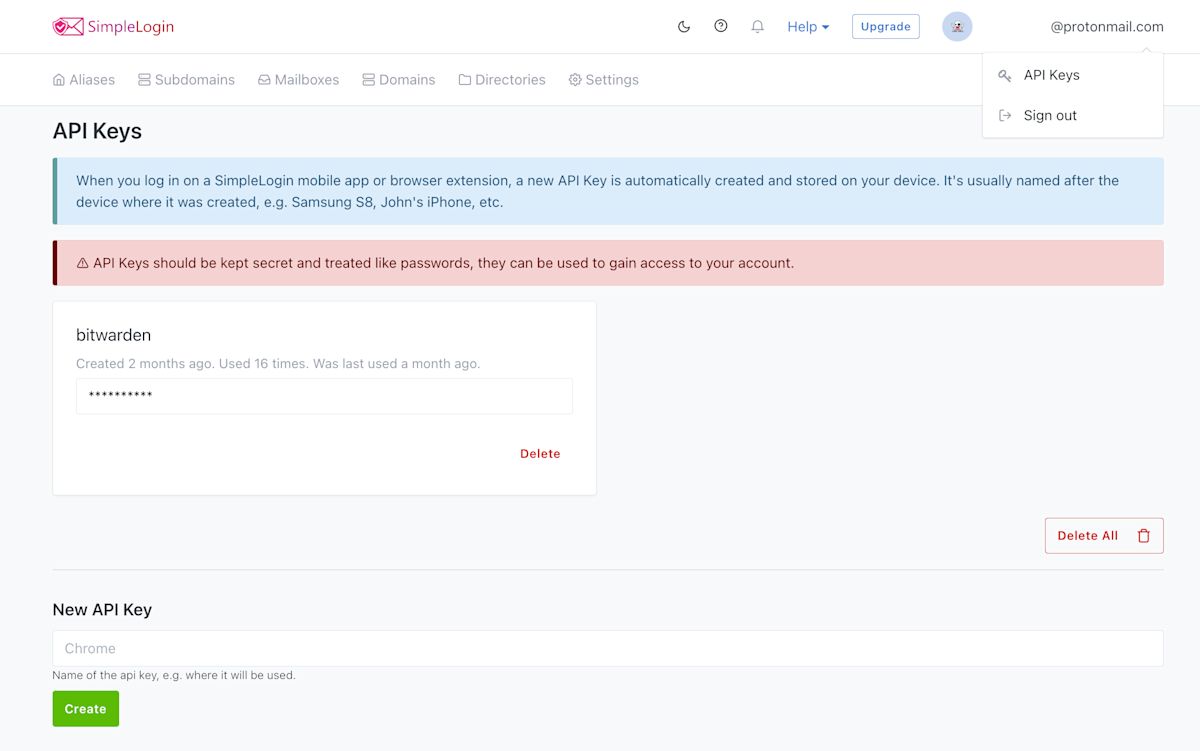Delete the bitwarden API key

540,454
